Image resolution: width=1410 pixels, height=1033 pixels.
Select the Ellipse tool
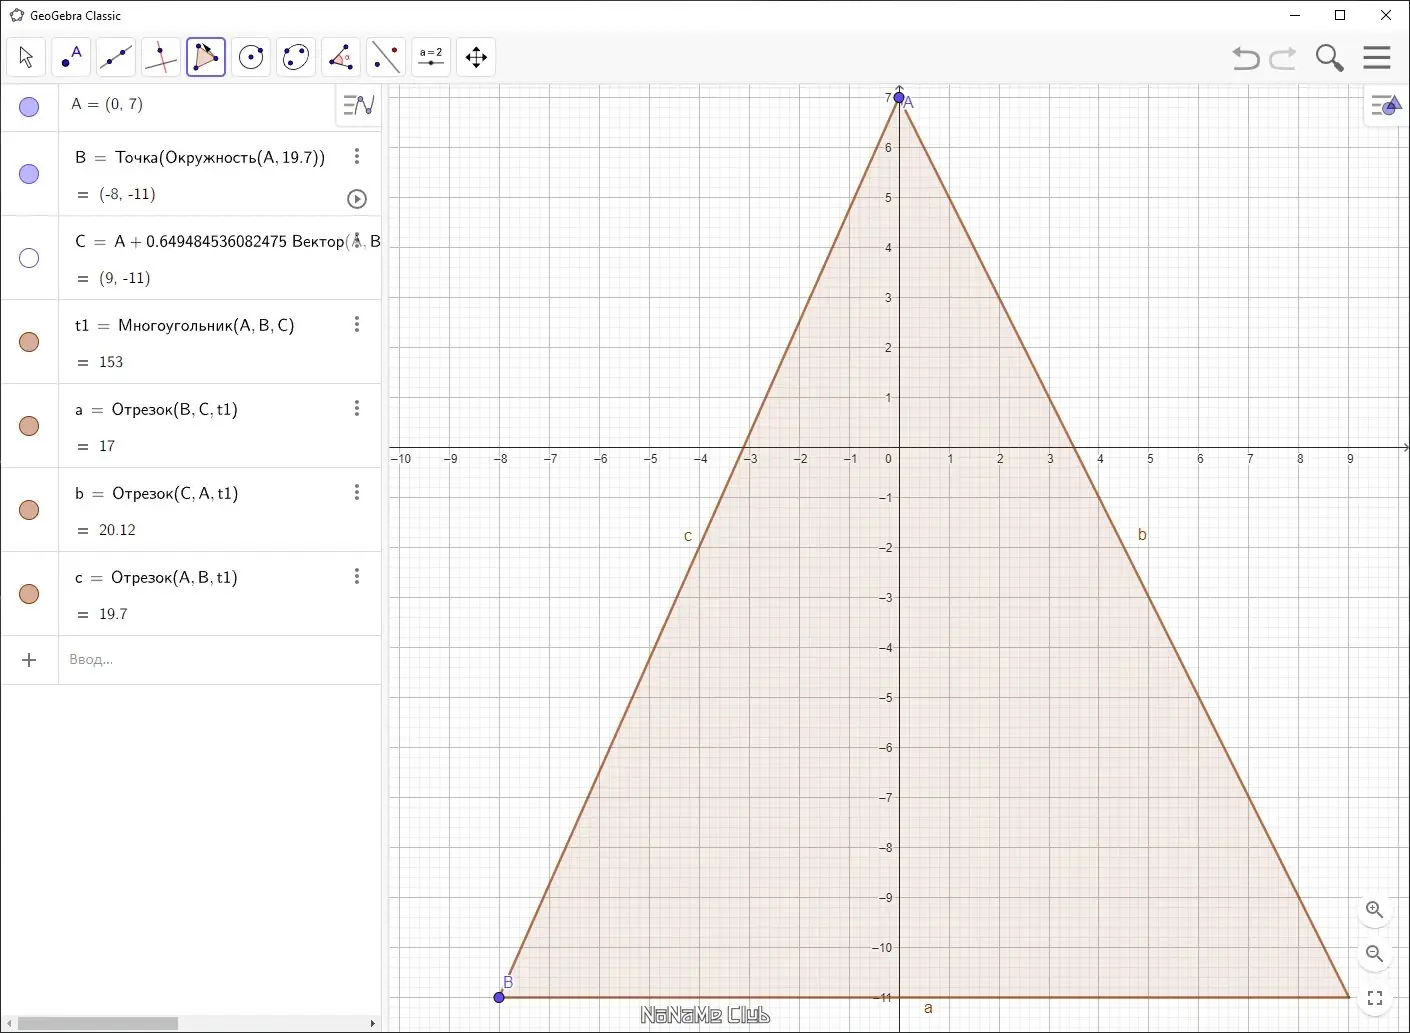point(296,57)
